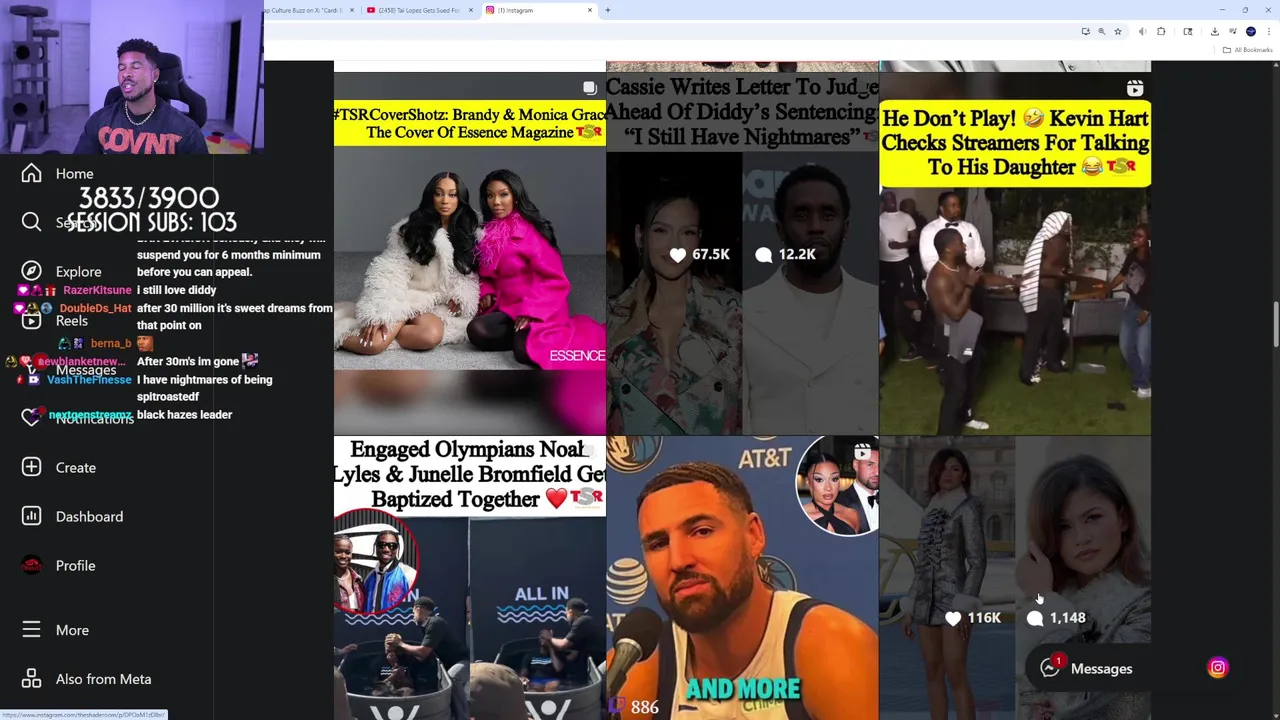
Task: Close the Tai Lopez YouTube tab
Action: (x=471, y=10)
